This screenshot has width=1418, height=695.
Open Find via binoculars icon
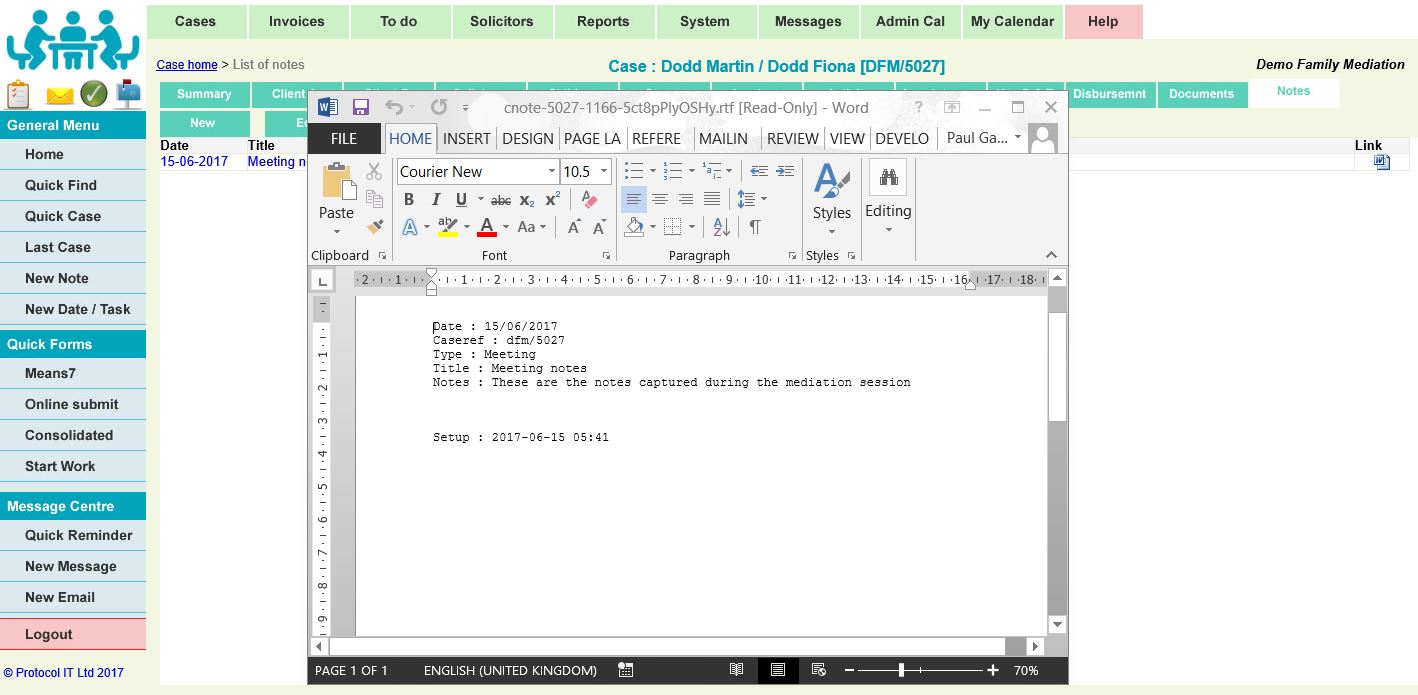(x=888, y=178)
